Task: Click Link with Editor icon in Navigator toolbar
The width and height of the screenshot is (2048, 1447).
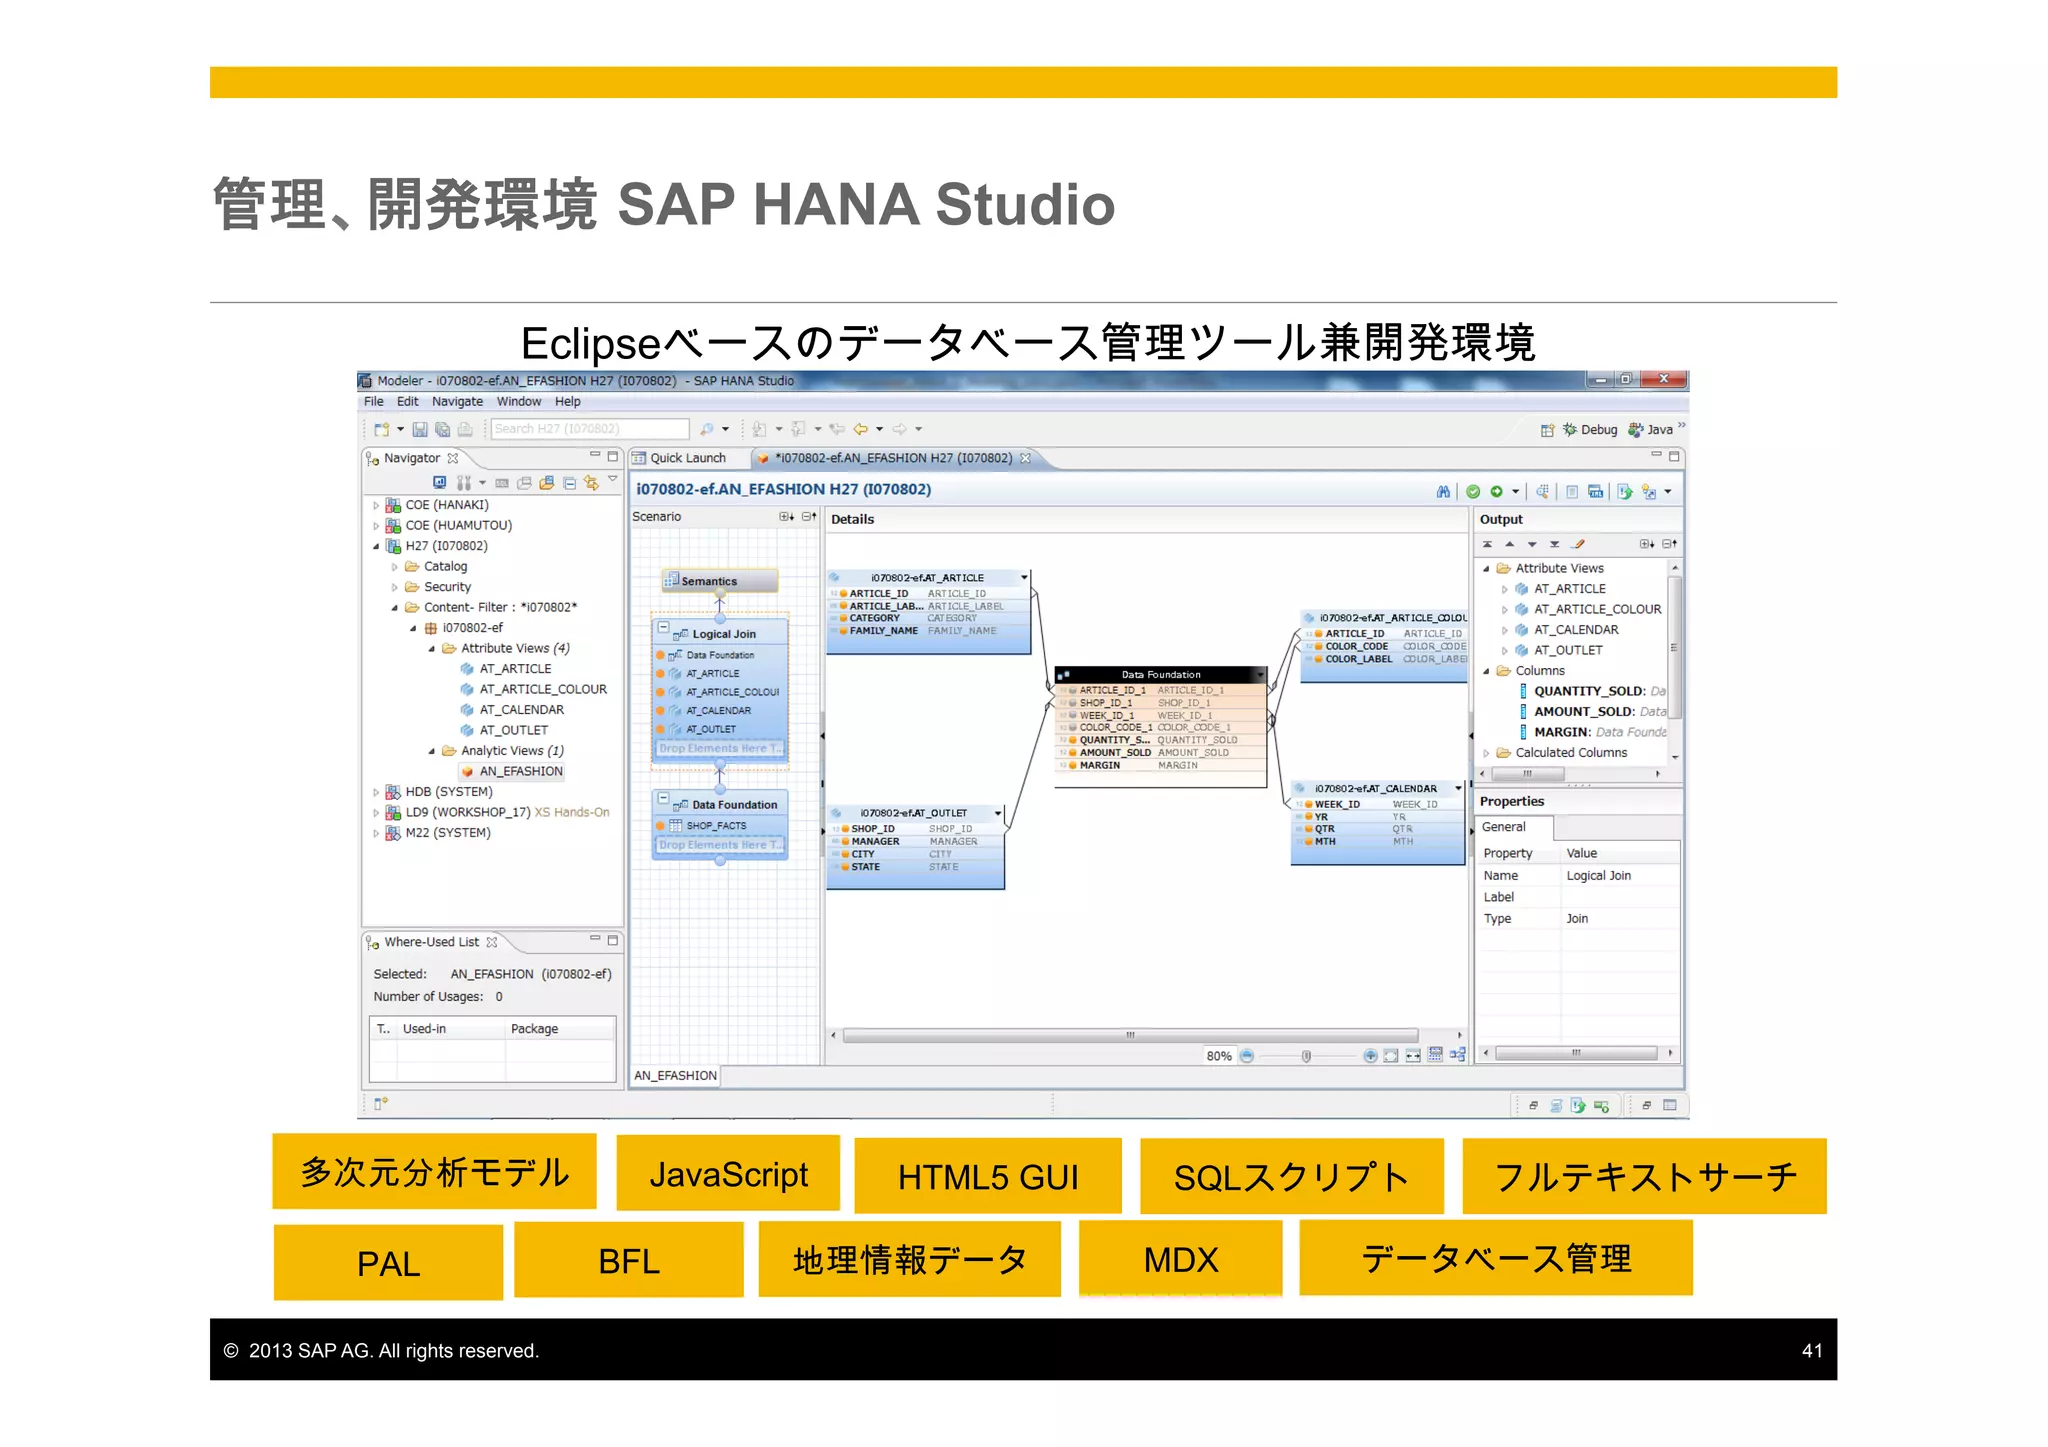Action: coord(591,483)
